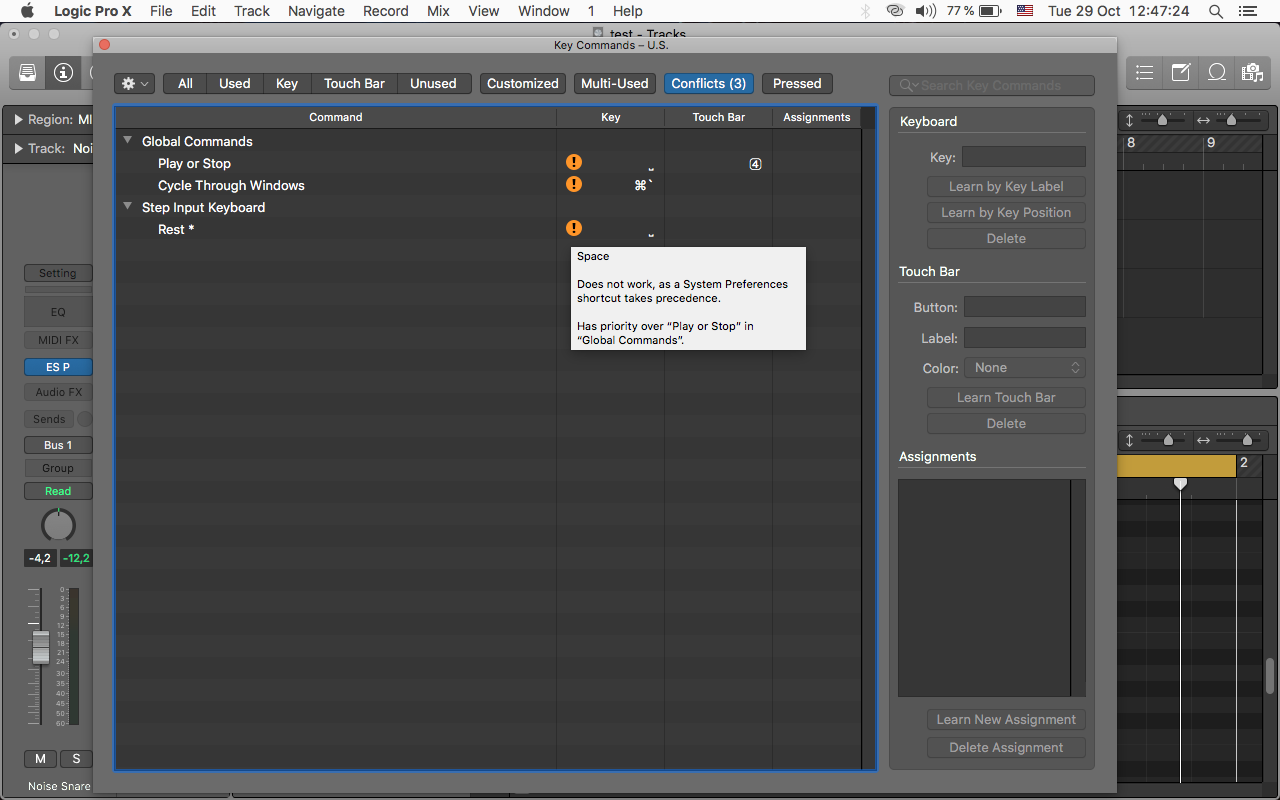Screen dimensions: 1280x800
Task: Click the Touch Bar 4 icon for Play or Stop
Action: pos(755,164)
